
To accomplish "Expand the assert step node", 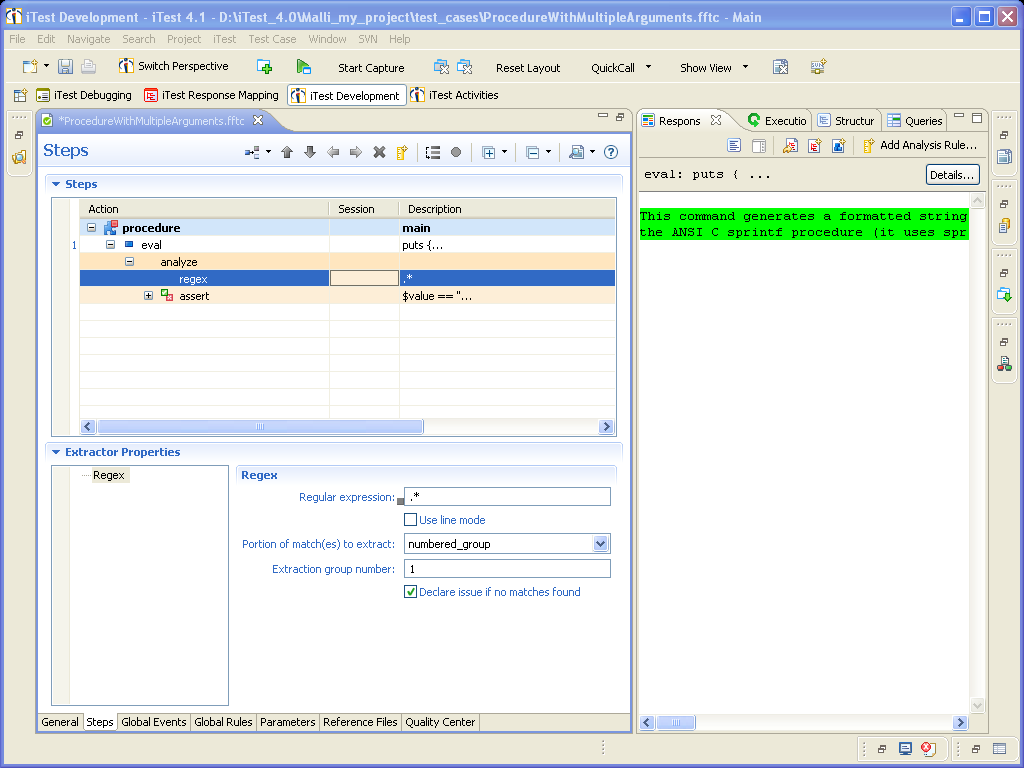I will click(148, 296).
